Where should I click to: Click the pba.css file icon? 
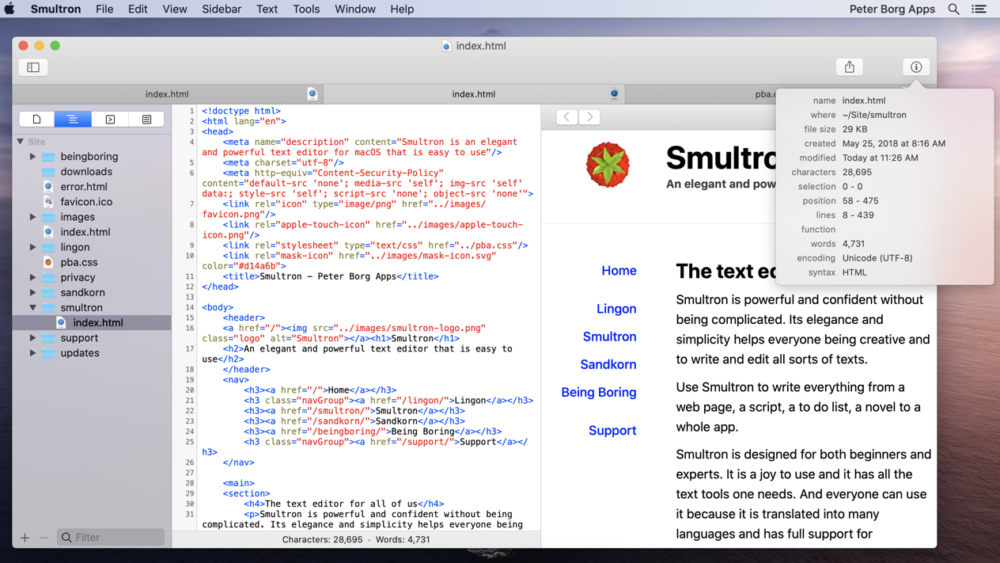pos(48,262)
